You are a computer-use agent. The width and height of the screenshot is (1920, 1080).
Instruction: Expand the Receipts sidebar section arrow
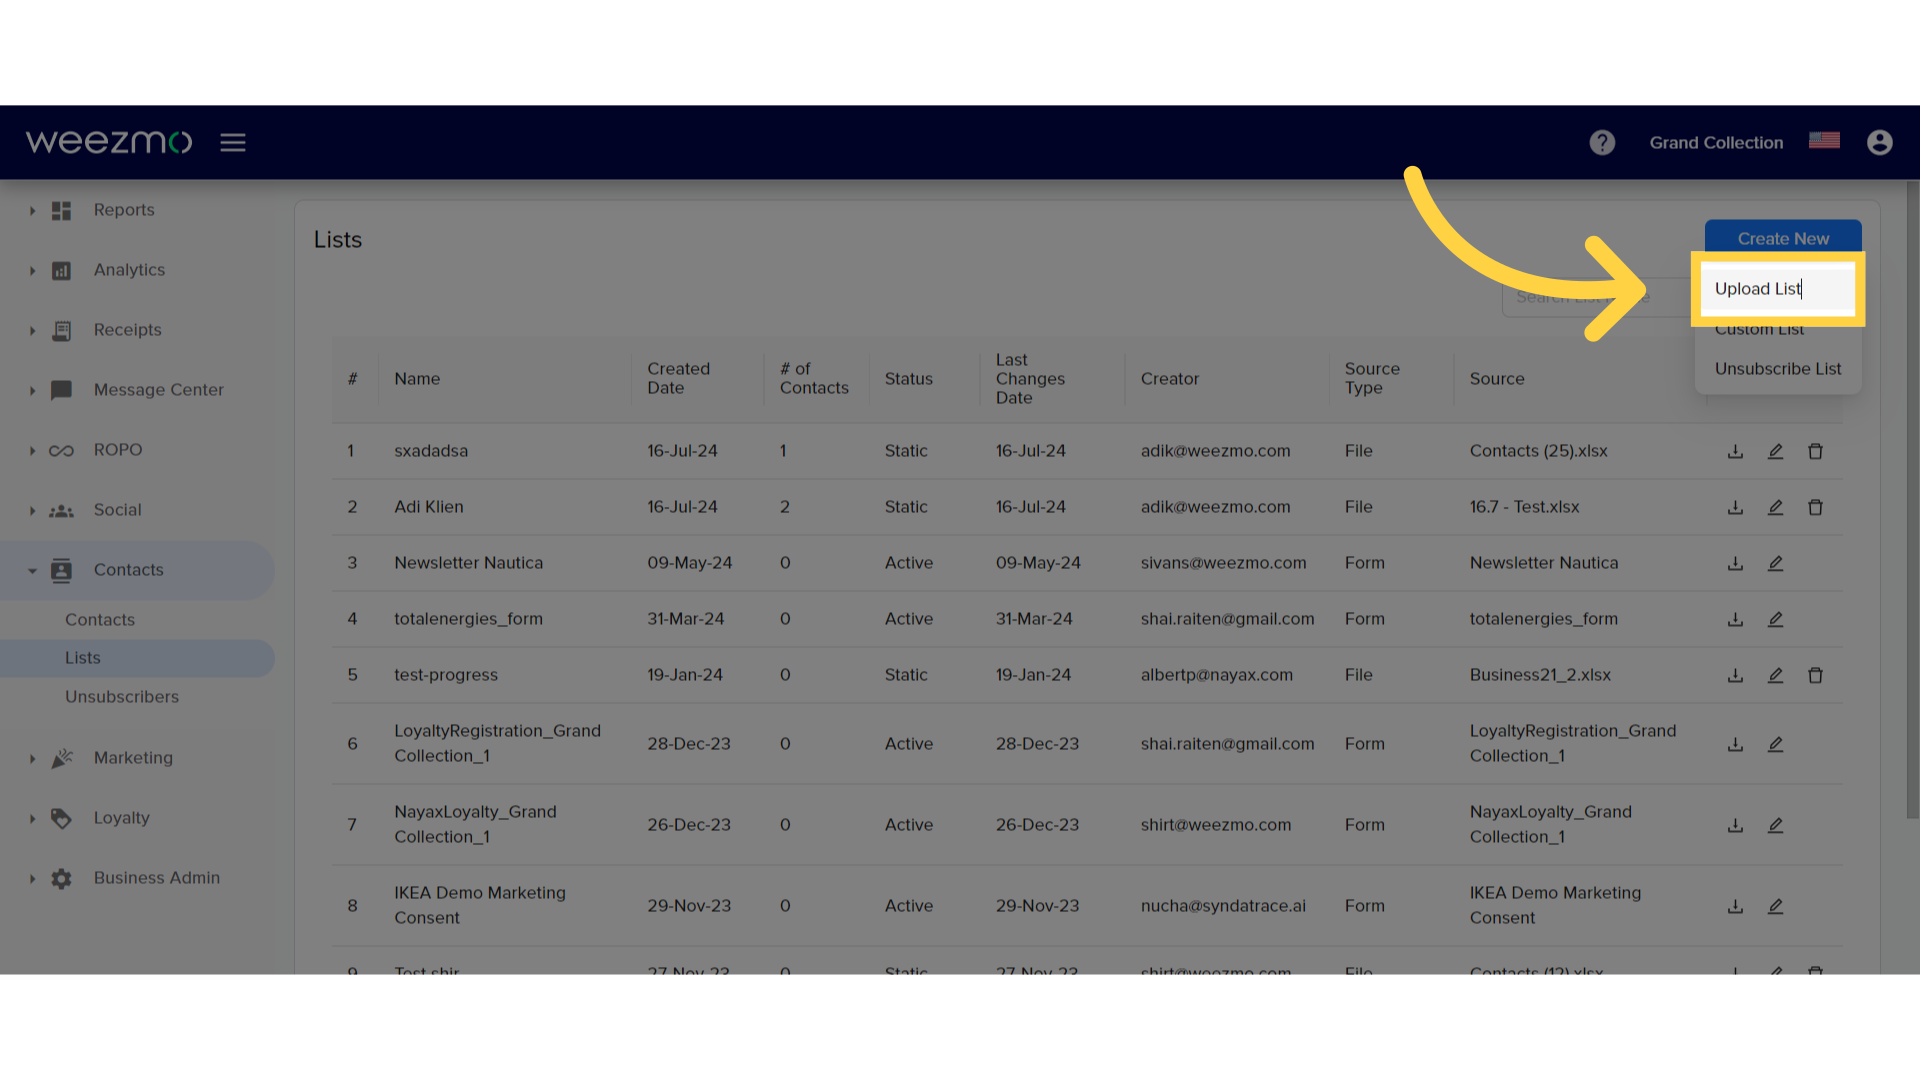(x=32, y=331)
